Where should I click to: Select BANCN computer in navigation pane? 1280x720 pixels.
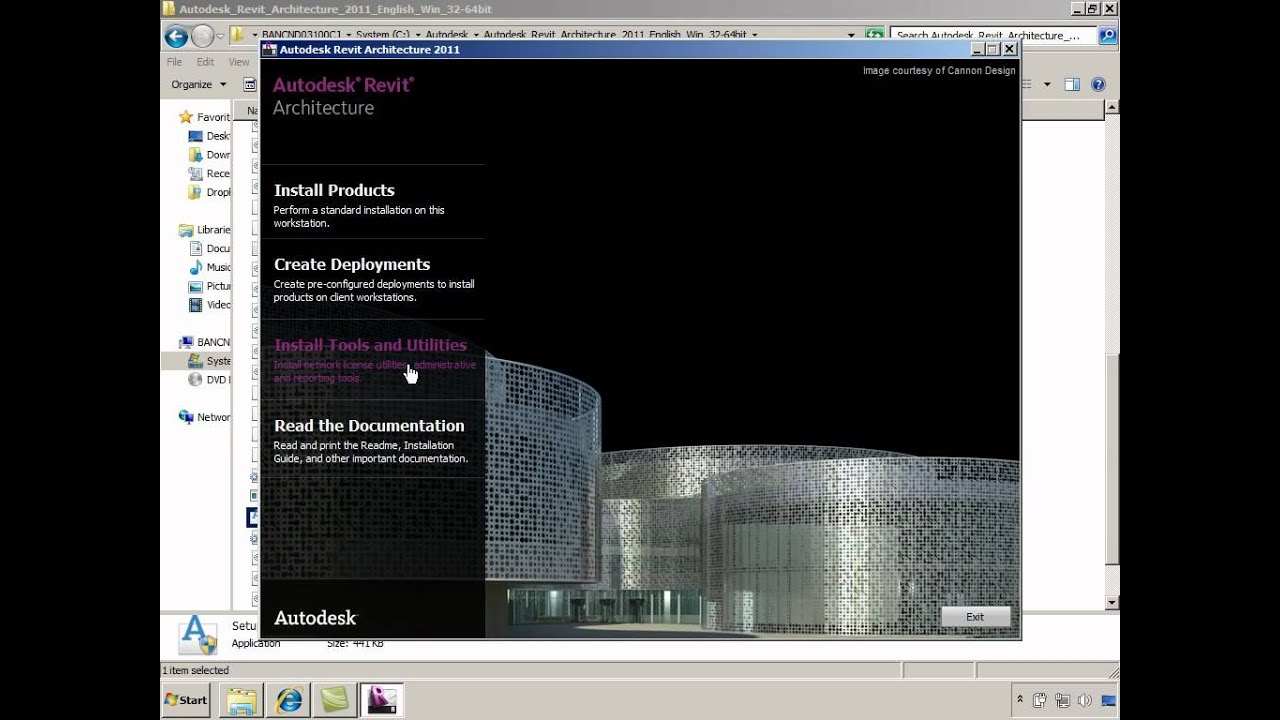tap(206, 342)
